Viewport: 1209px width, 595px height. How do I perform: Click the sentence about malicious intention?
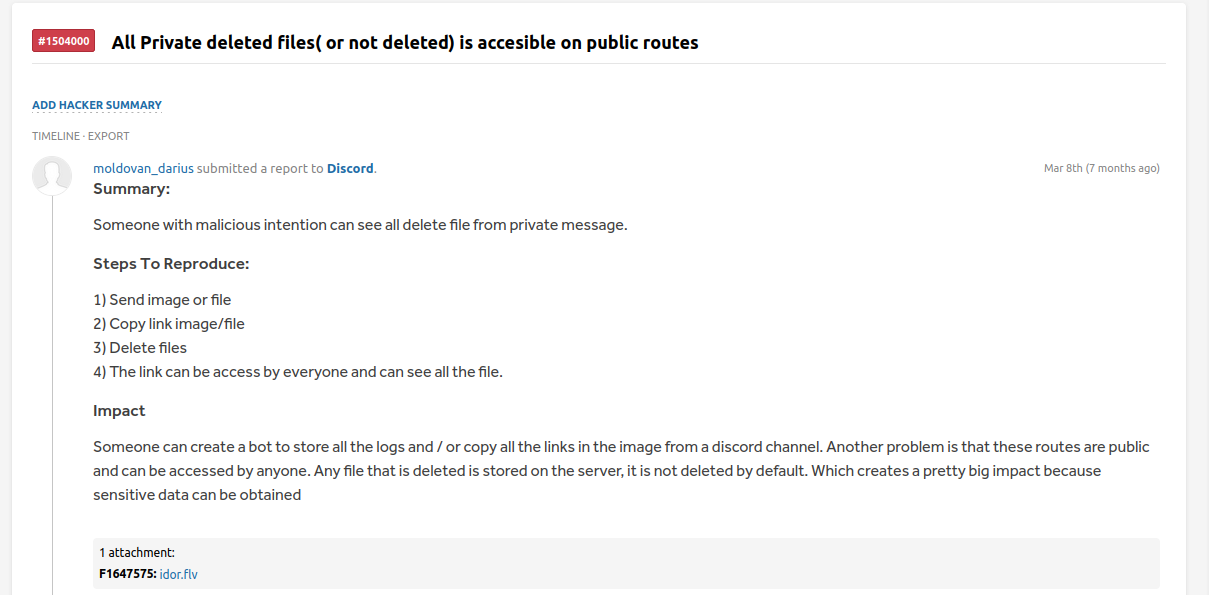(360, 225)
